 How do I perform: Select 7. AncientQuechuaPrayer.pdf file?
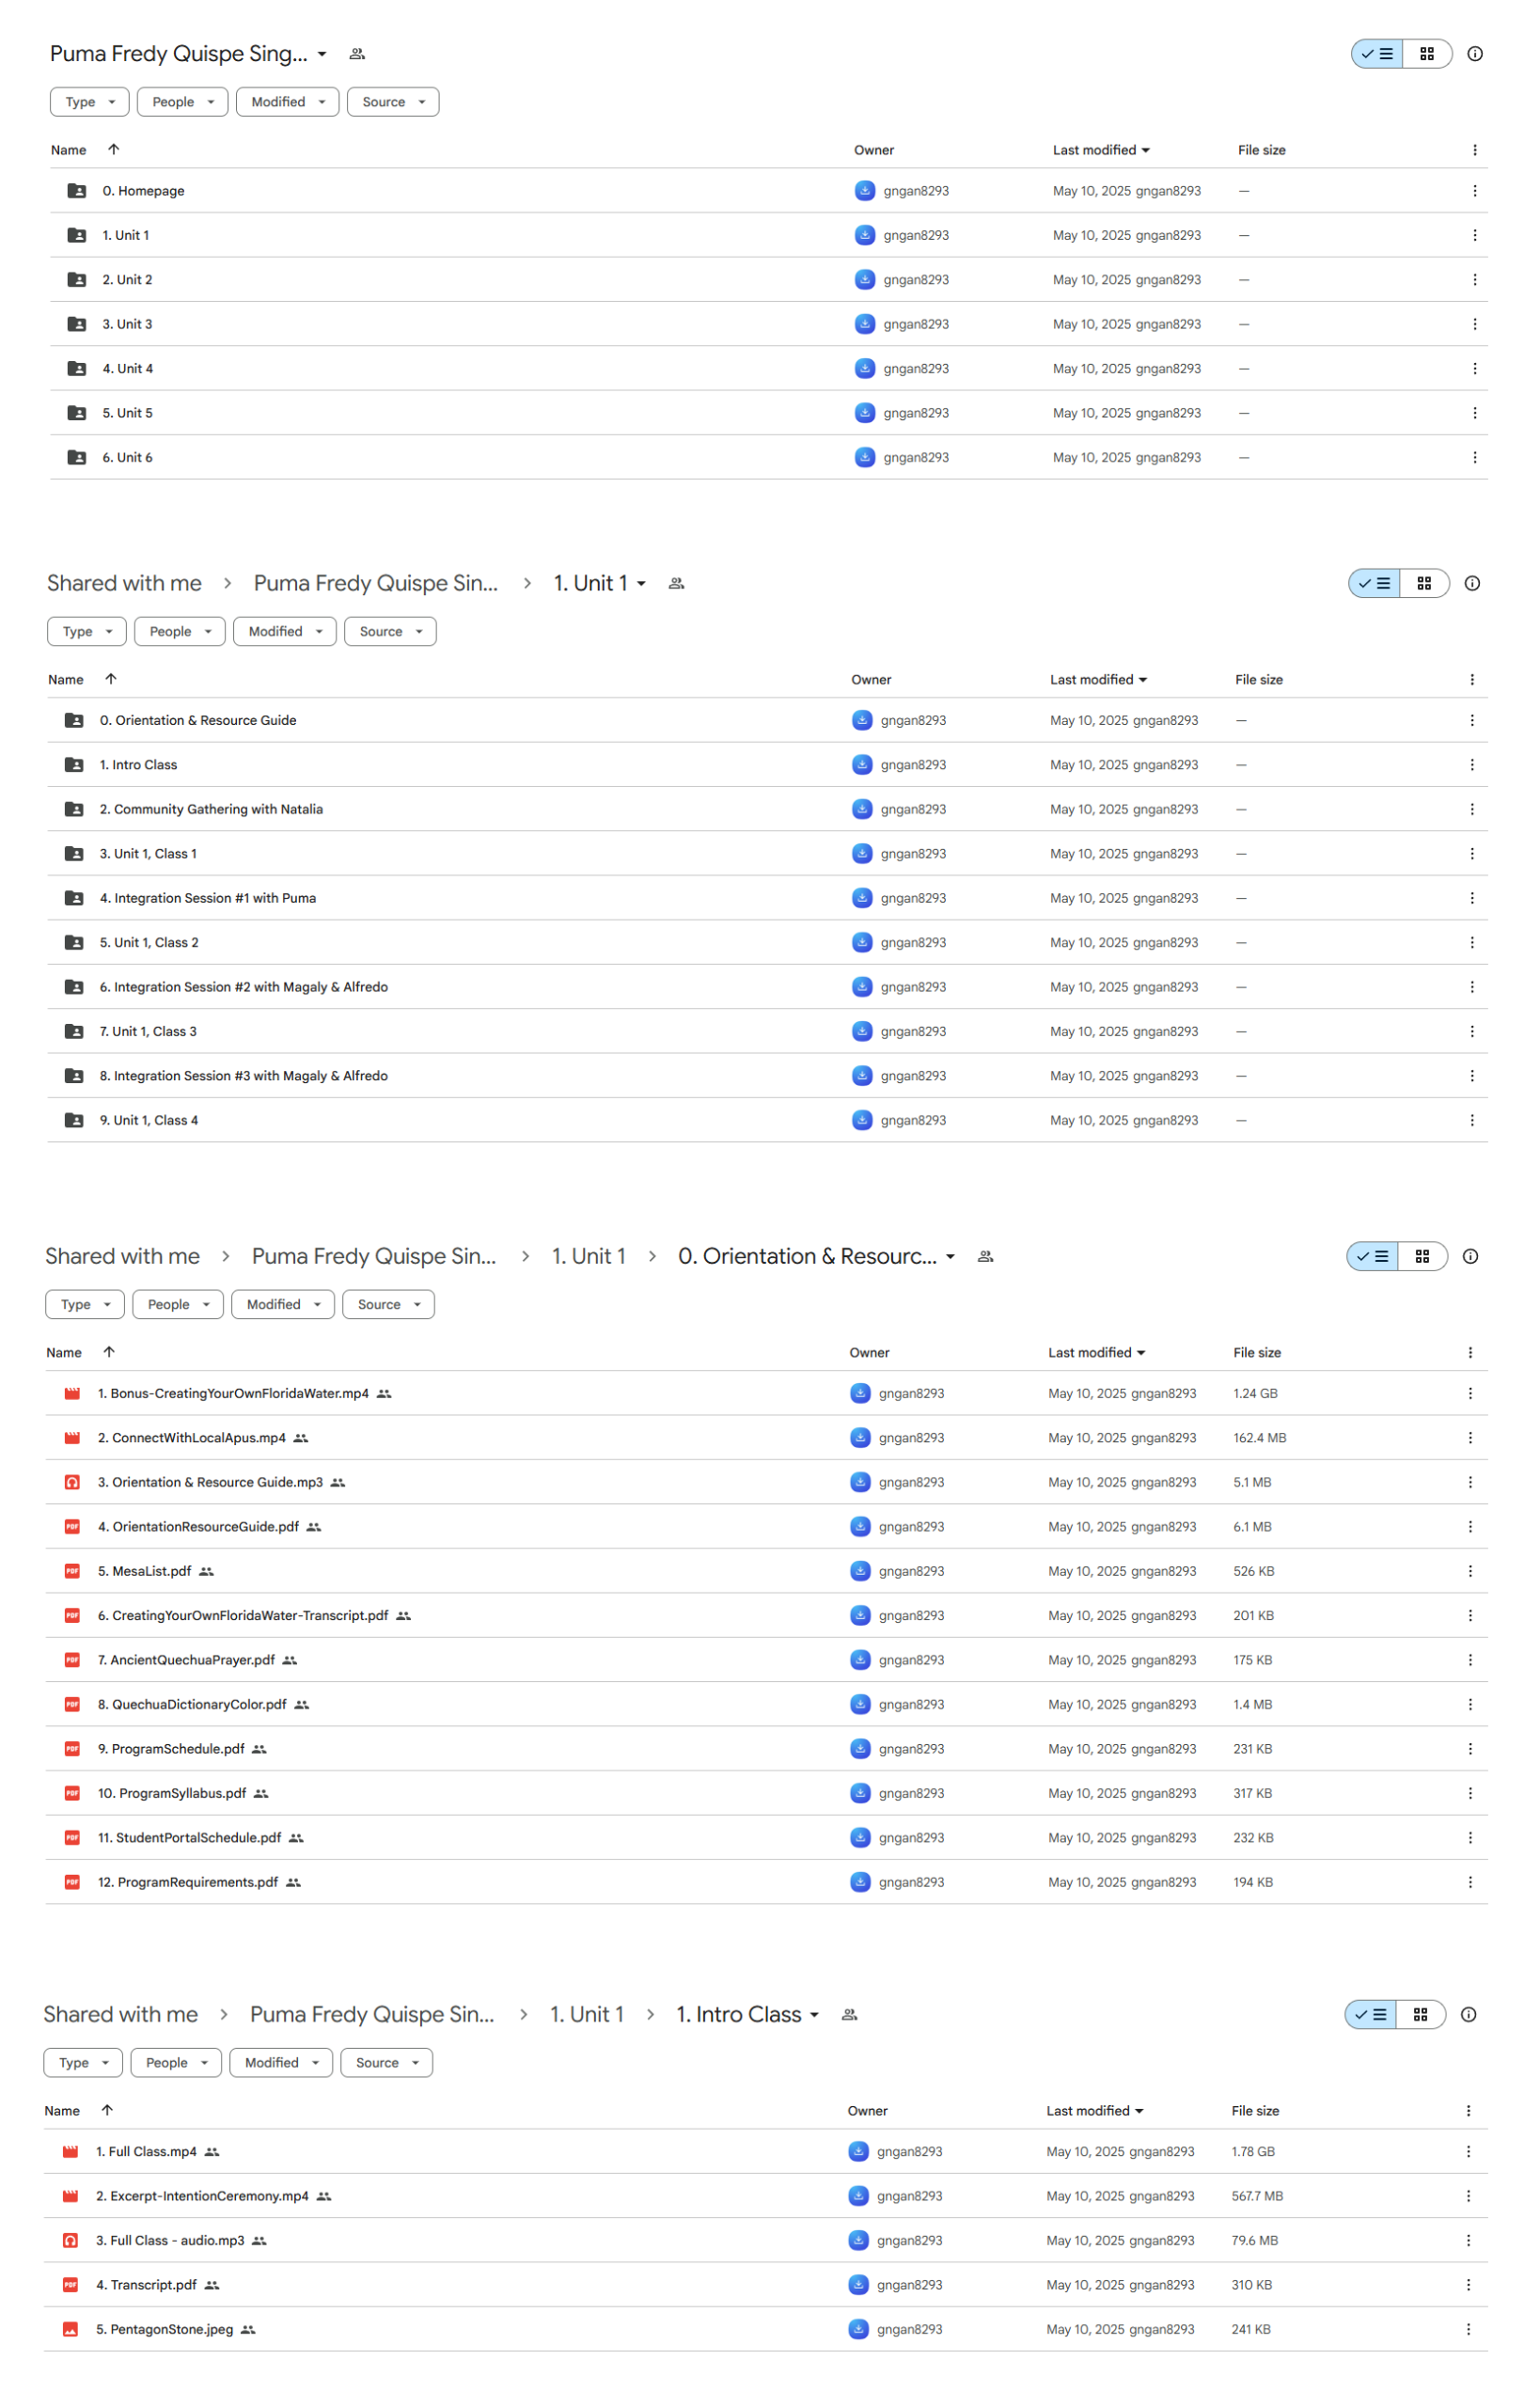pyautogui.click(x=766, y=1660)
